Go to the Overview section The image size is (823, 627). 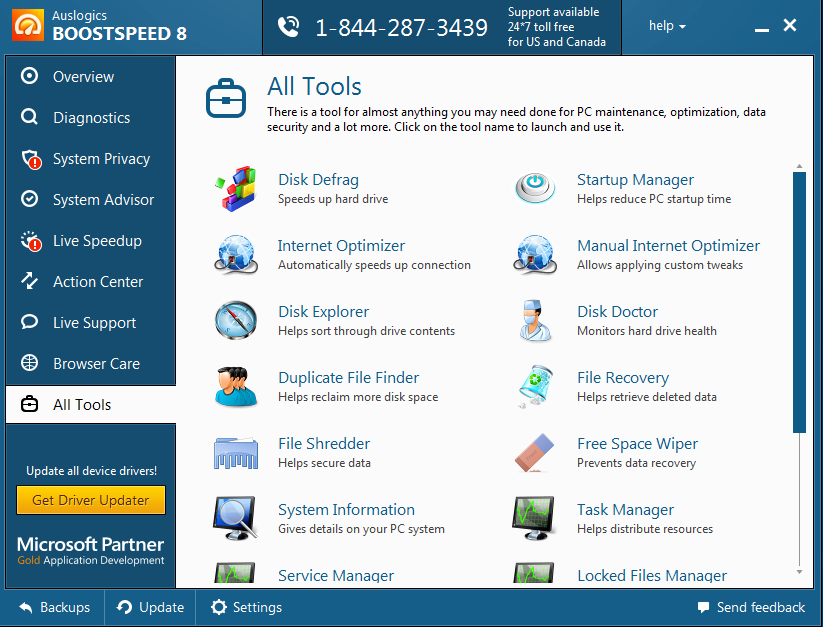[x=90, y=76]
